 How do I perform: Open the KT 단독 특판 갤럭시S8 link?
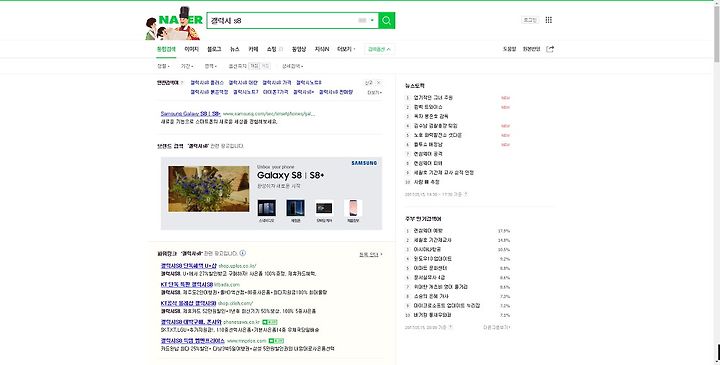pyautogui.click(x=186, y=285)
